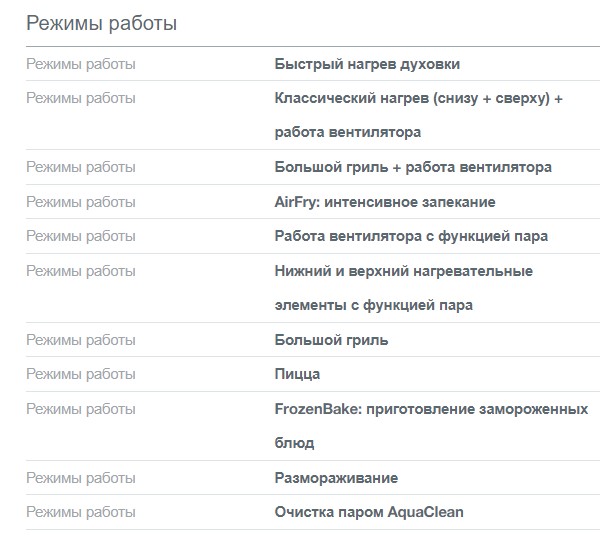Click the row label left of standalone "Большой гриль"
603x540 pixels.
coord(81,340)
